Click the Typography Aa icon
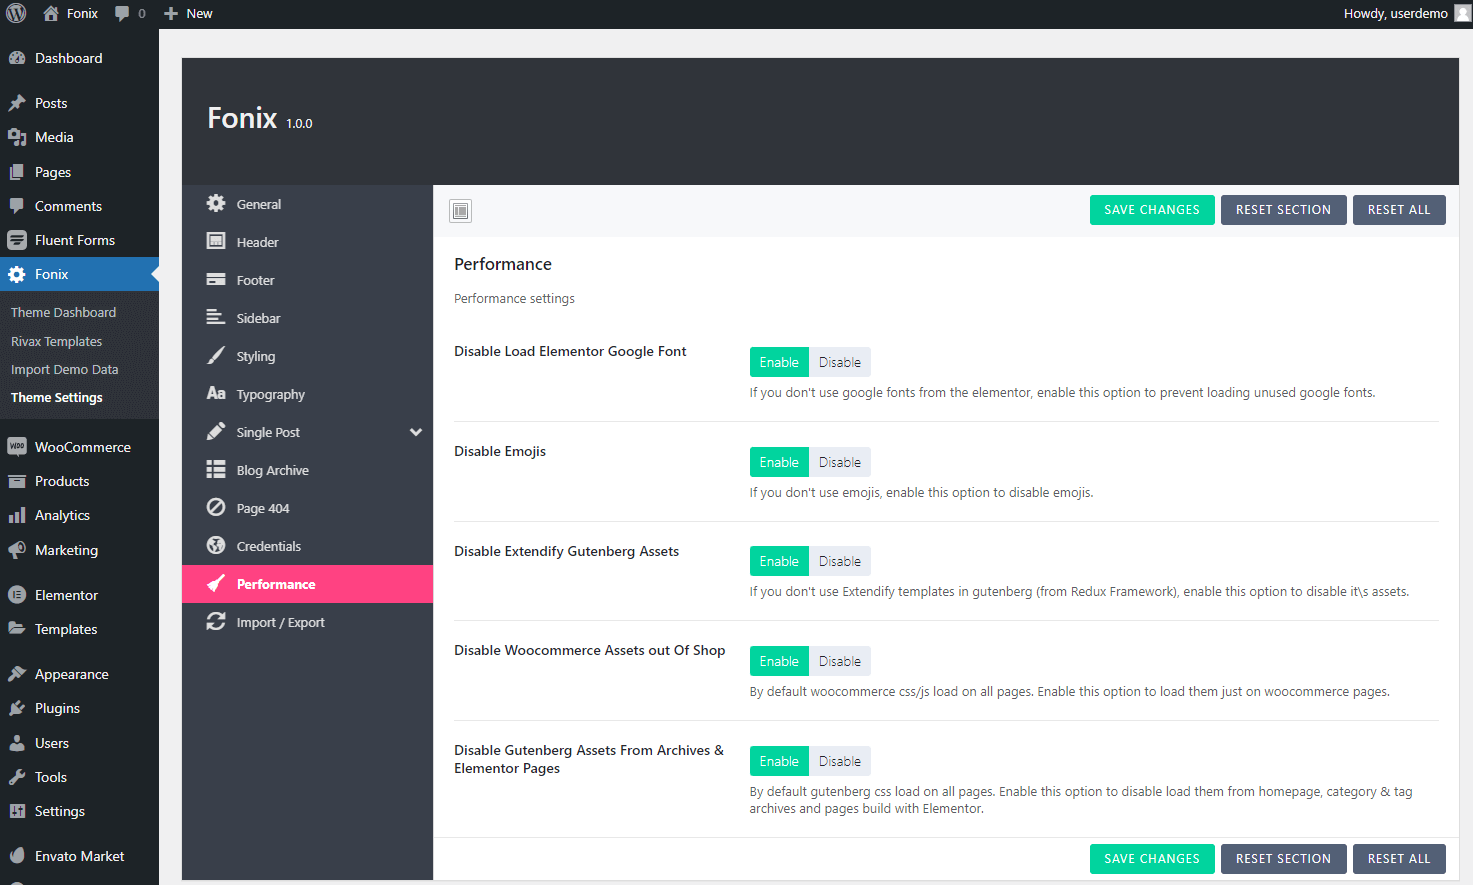Image resolution: width=1473 pixels, height=885 pixels. click(x=216, y=394)
